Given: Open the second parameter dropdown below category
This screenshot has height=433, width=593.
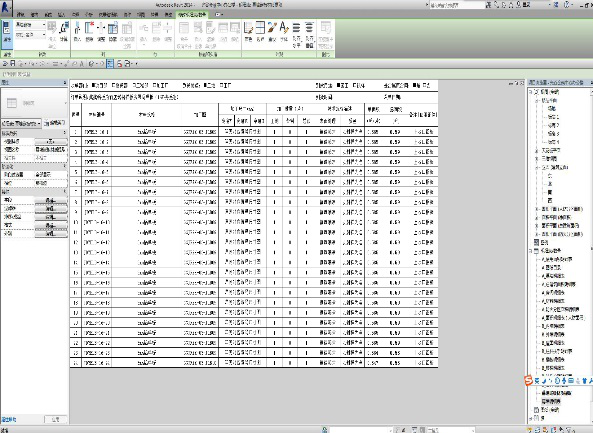Looking at the screenshot, I should click(x=31, y=35).
